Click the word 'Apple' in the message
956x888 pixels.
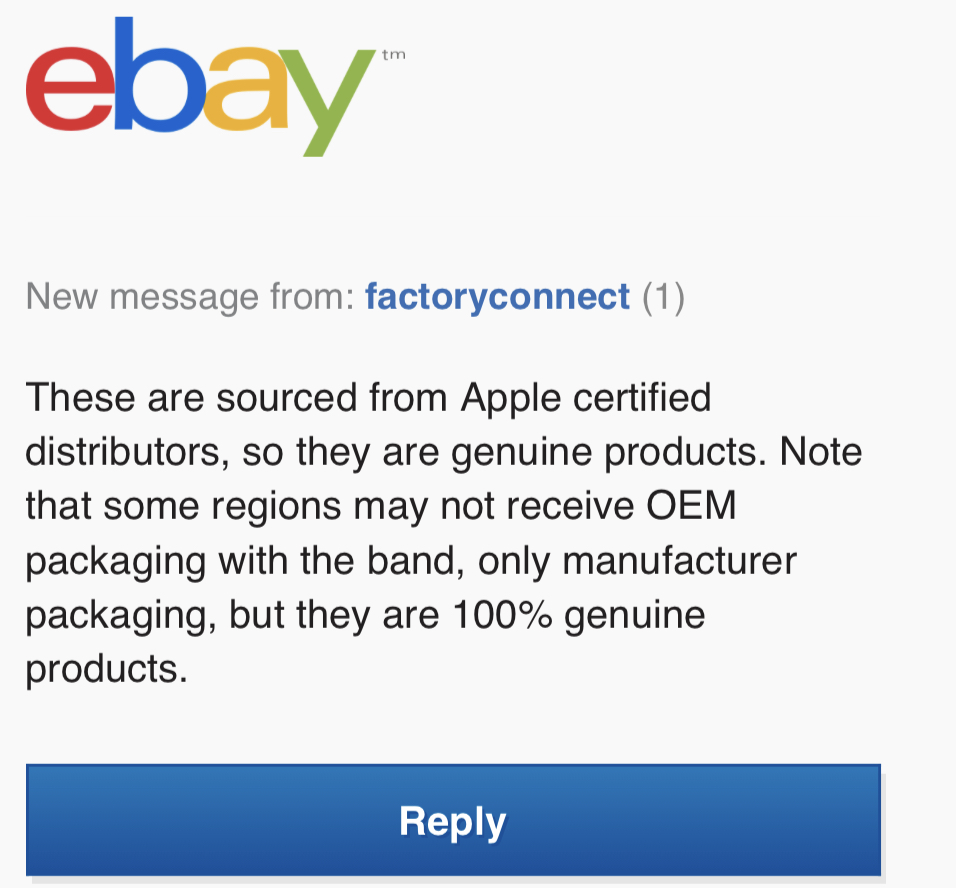(510, 400)
